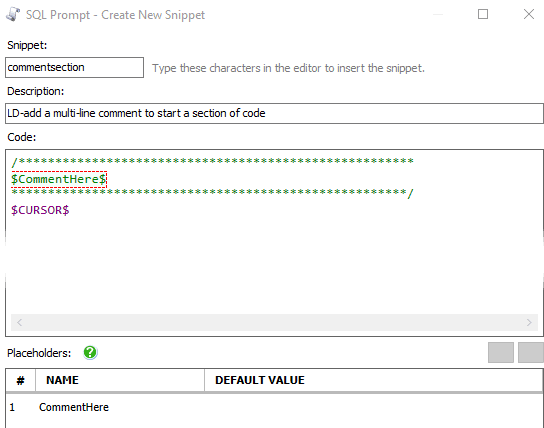This screenshot has width=544, height=428.
Task: Click the NAME column header
Action: (x=120, y=380)
